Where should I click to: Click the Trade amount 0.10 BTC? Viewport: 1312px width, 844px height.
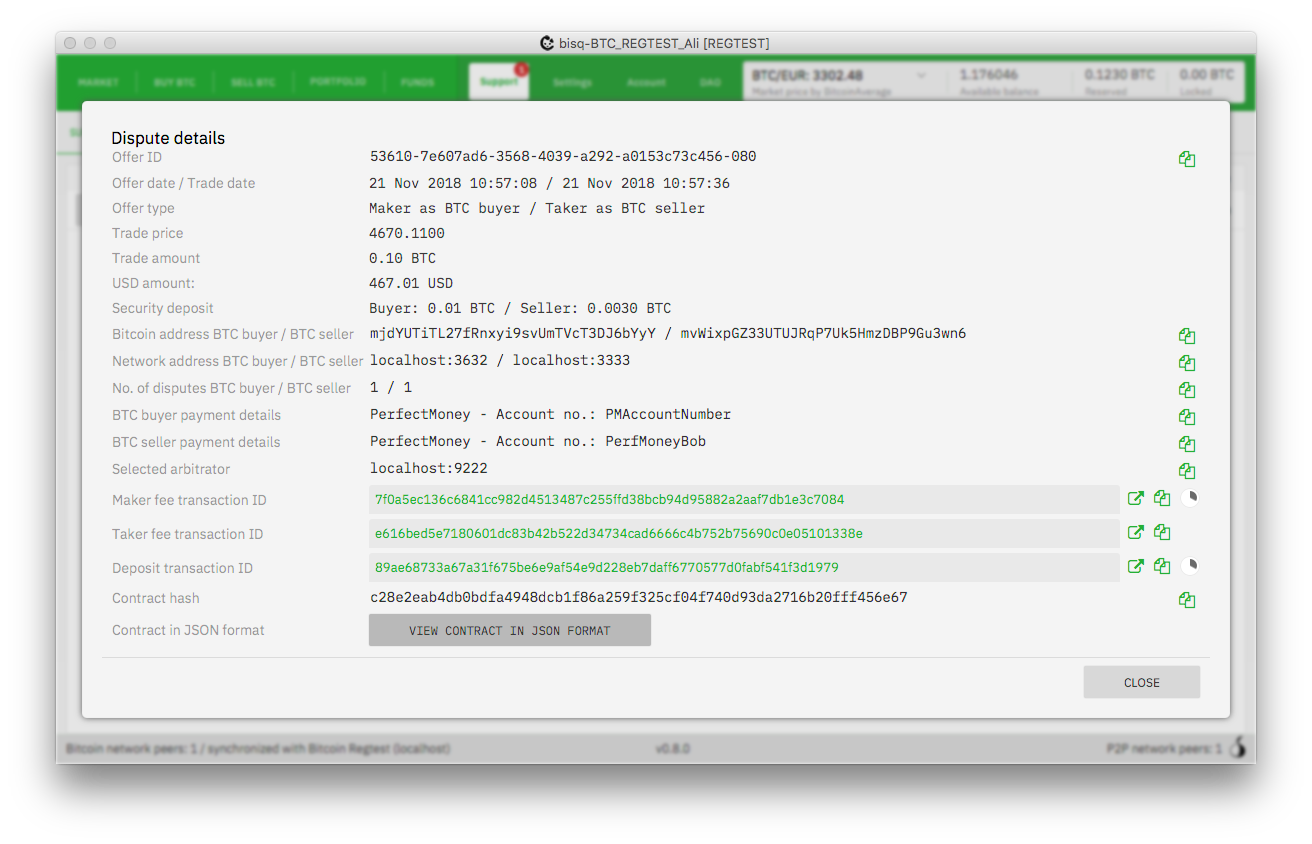pyautogui.click(x=403, y=258)
